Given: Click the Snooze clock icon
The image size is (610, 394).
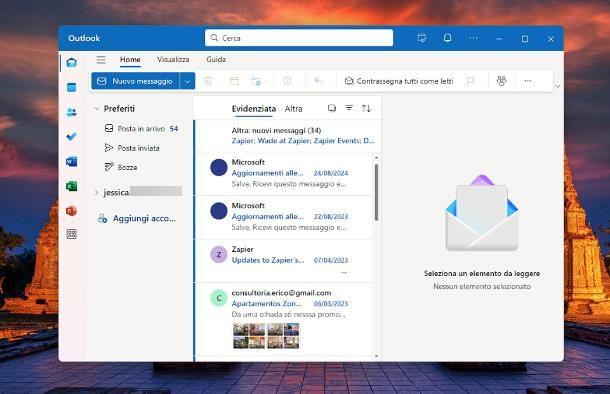Looking at the screenshot, I should (287, 81).
